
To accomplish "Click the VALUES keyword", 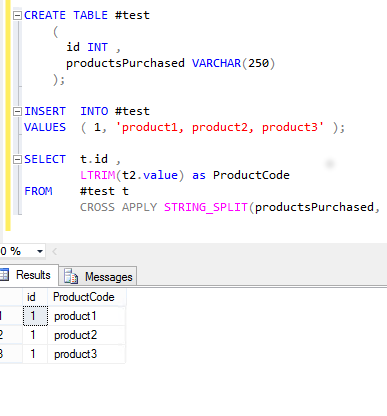I will tap(45, 127).
